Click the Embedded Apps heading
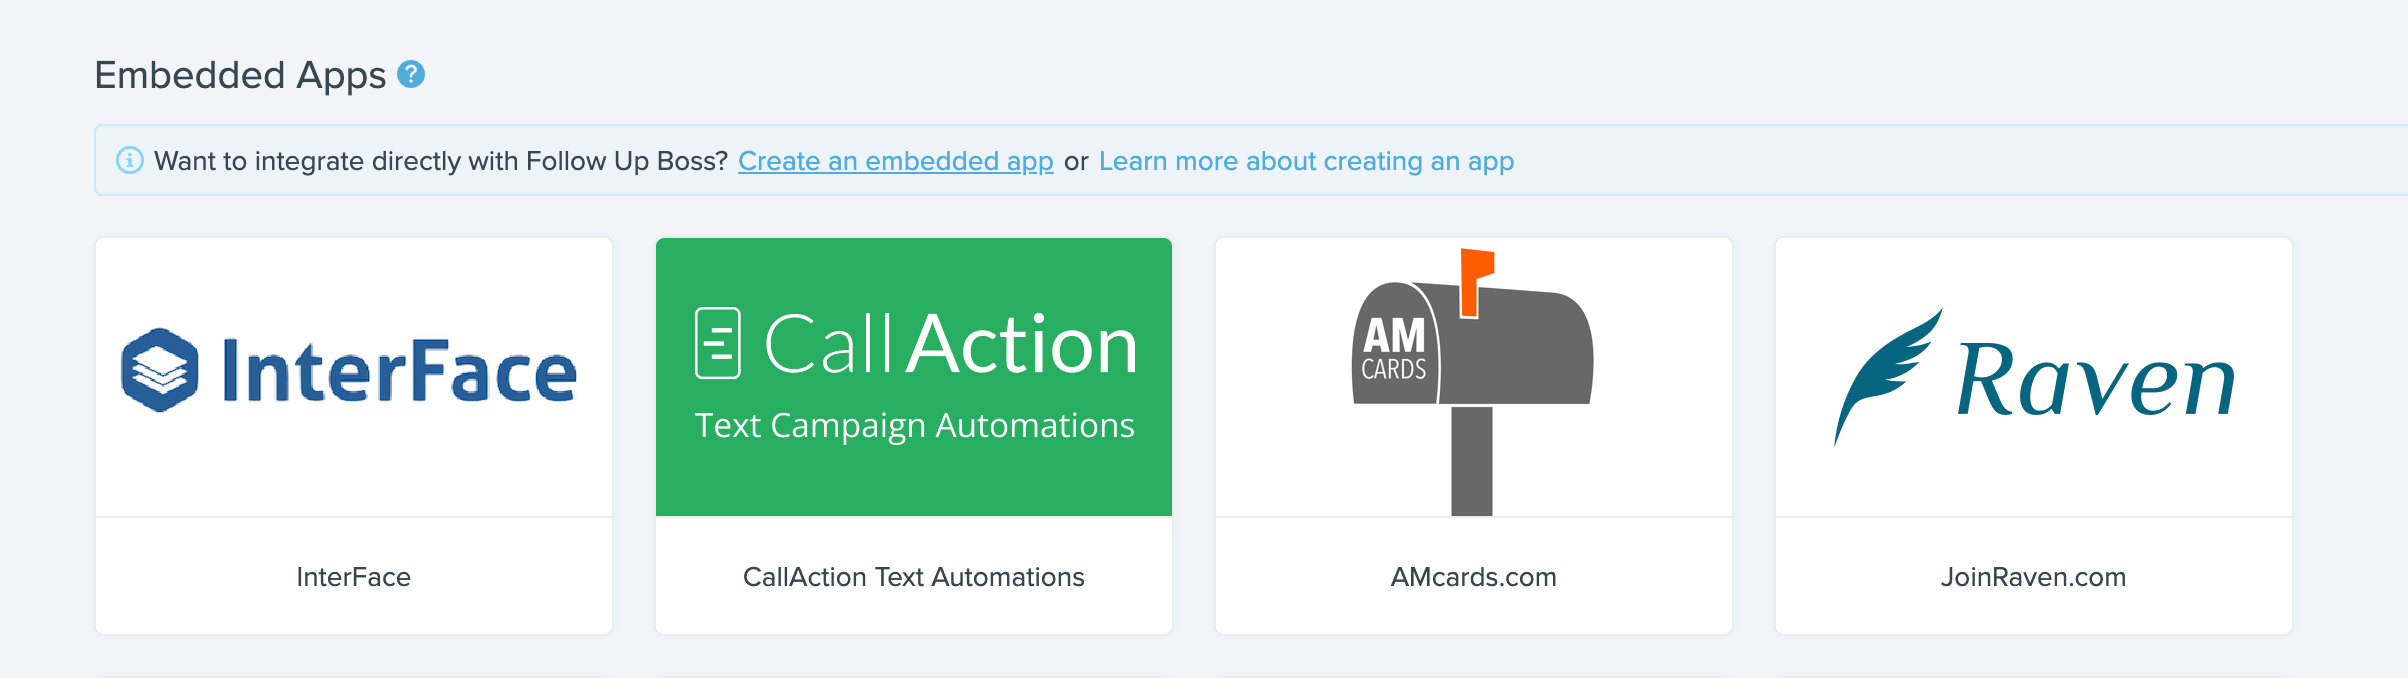The width and height of the screenshot is (2408, 678). point(240,75)
